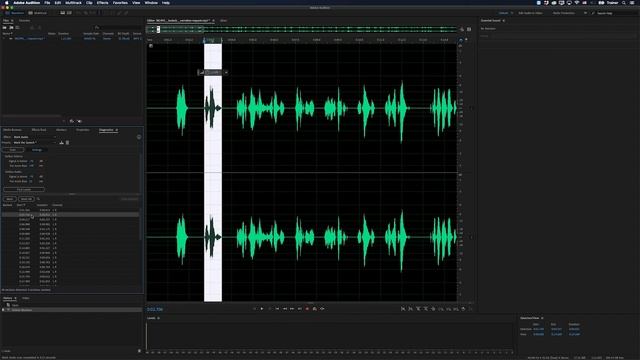
Task: Click the Fast Forward transport button
Action: [x=292, y=309]
